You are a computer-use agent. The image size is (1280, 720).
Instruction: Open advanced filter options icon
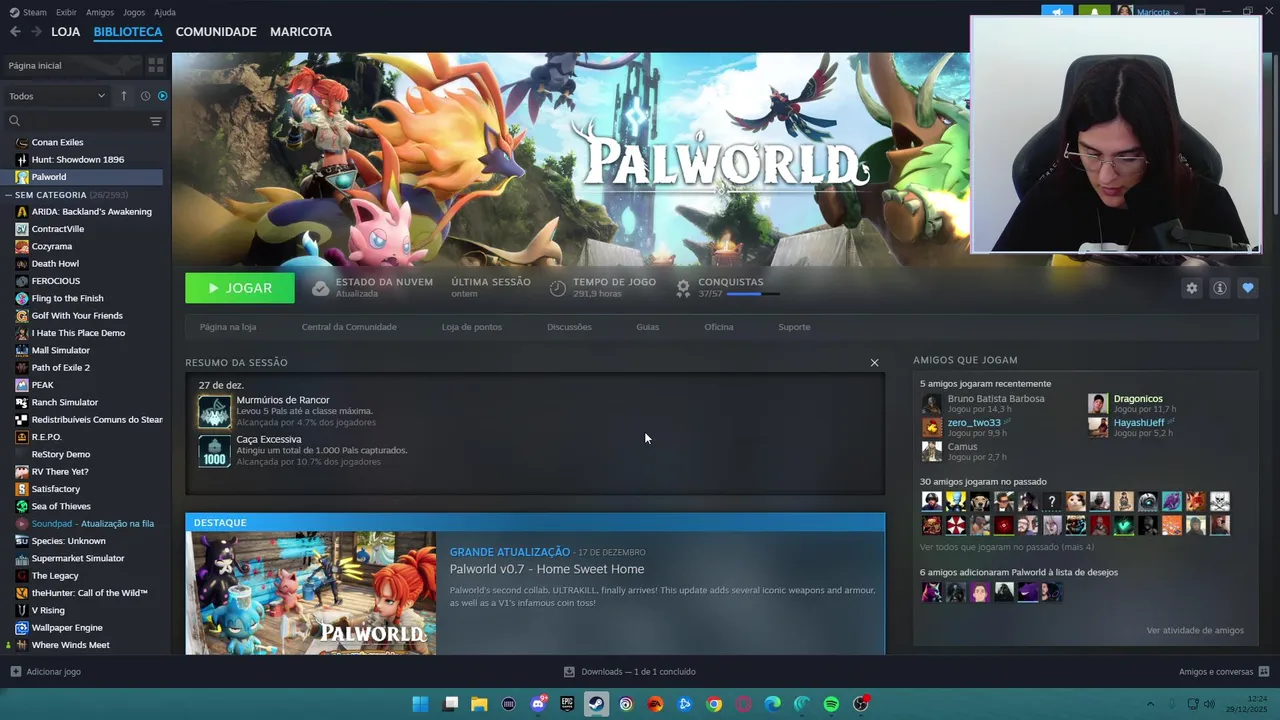pos(155,121)
